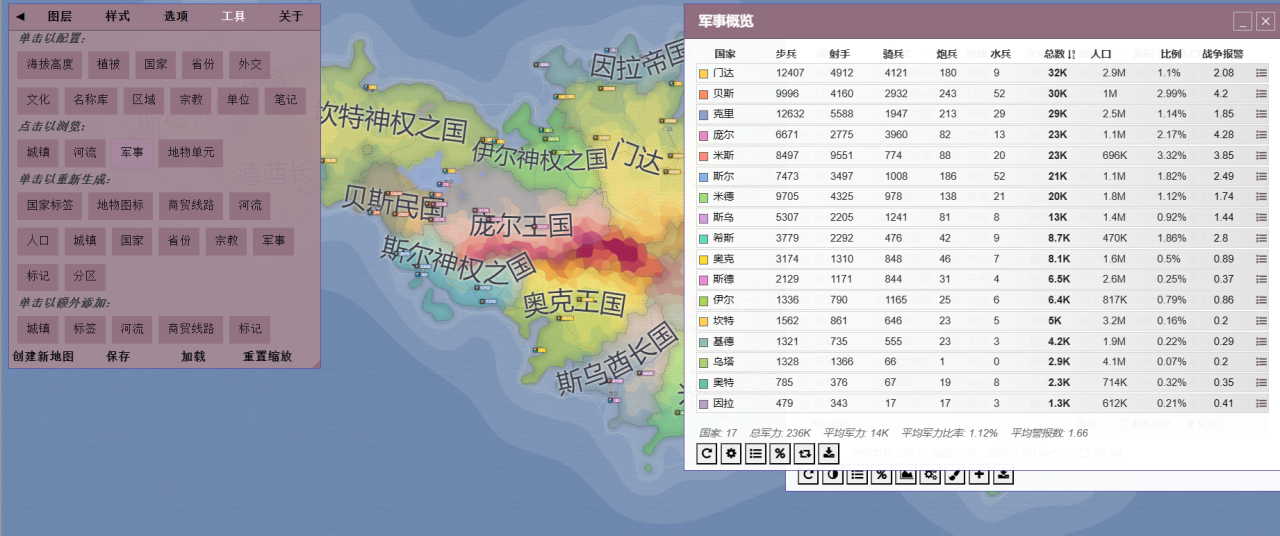Viewport: 1280px width, 536px height.
Task: Click 加载 to load map
Action: tap(193, 356)
